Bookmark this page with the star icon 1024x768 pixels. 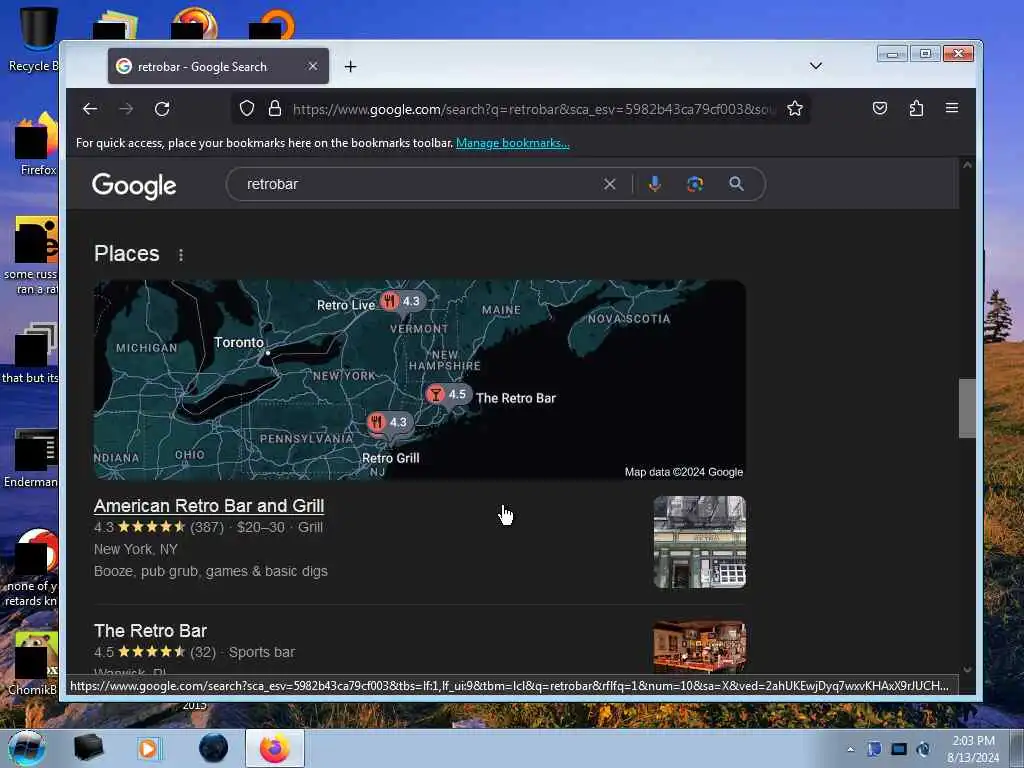click(795, 108)
